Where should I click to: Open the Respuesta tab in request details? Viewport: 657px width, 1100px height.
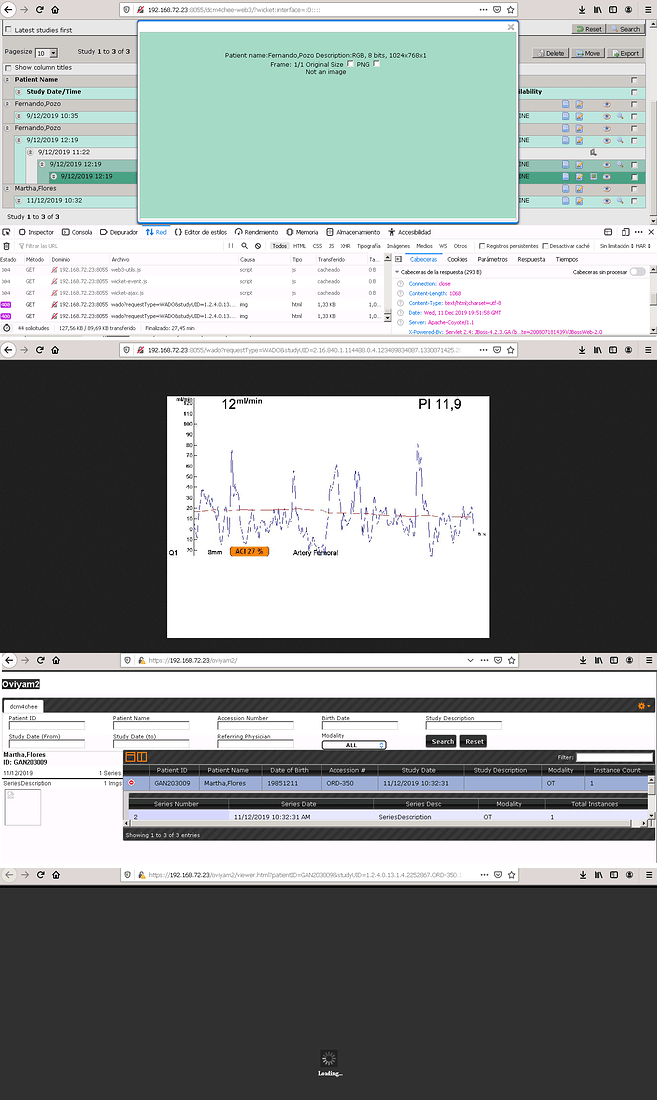pyautogui.click(x=531, y=260)
